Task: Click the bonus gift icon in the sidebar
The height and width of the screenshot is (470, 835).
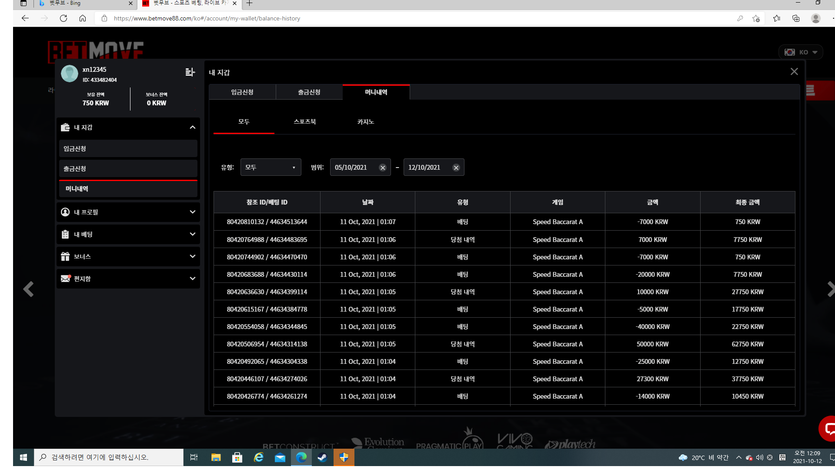Action: (x=65, y=257)
